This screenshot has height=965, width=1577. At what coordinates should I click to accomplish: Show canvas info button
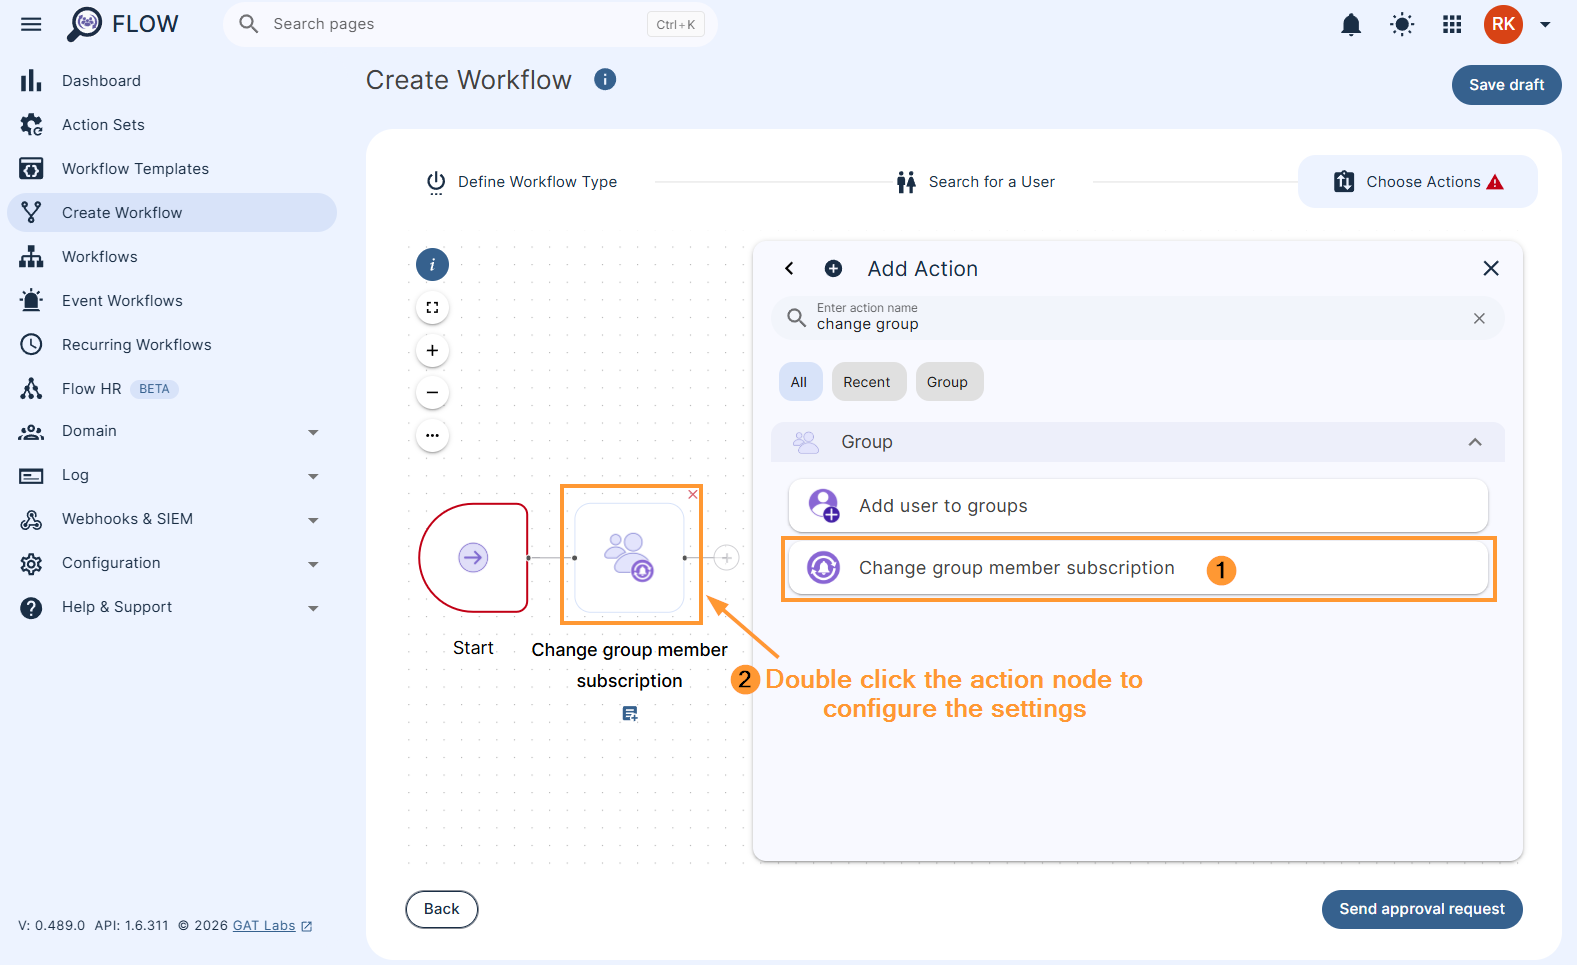432,265
